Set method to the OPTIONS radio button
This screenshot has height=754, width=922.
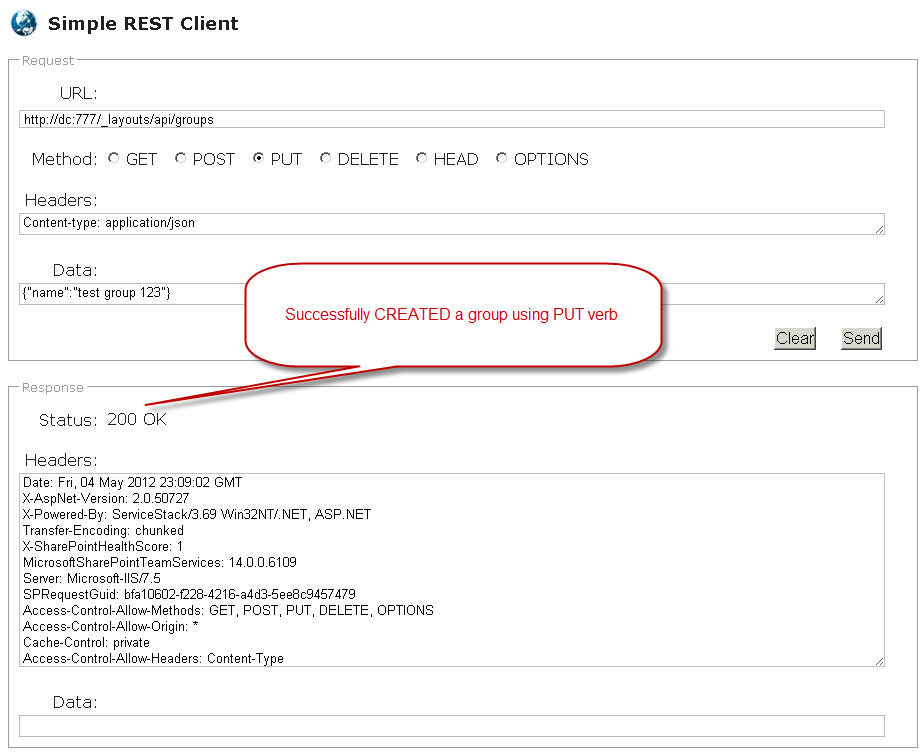pyautogui.click(x=502, y=158)
